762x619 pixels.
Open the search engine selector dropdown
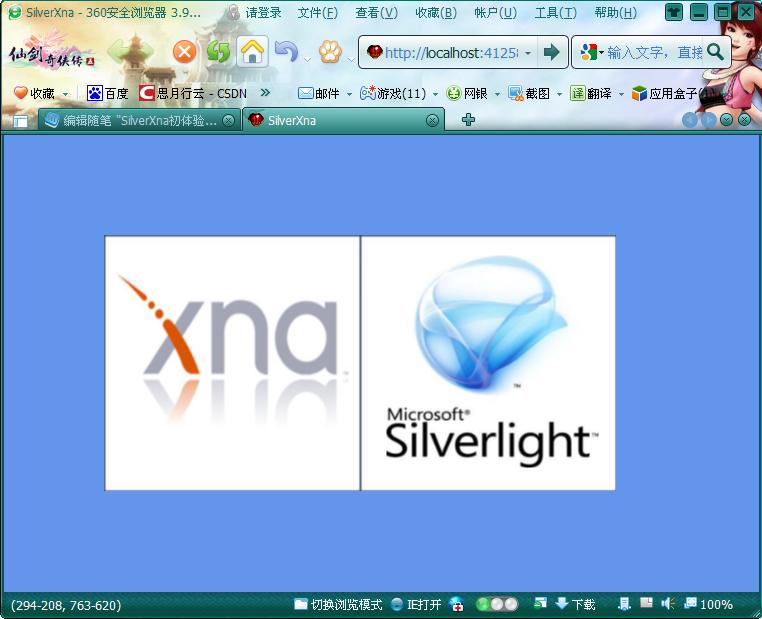click(591, 52)
